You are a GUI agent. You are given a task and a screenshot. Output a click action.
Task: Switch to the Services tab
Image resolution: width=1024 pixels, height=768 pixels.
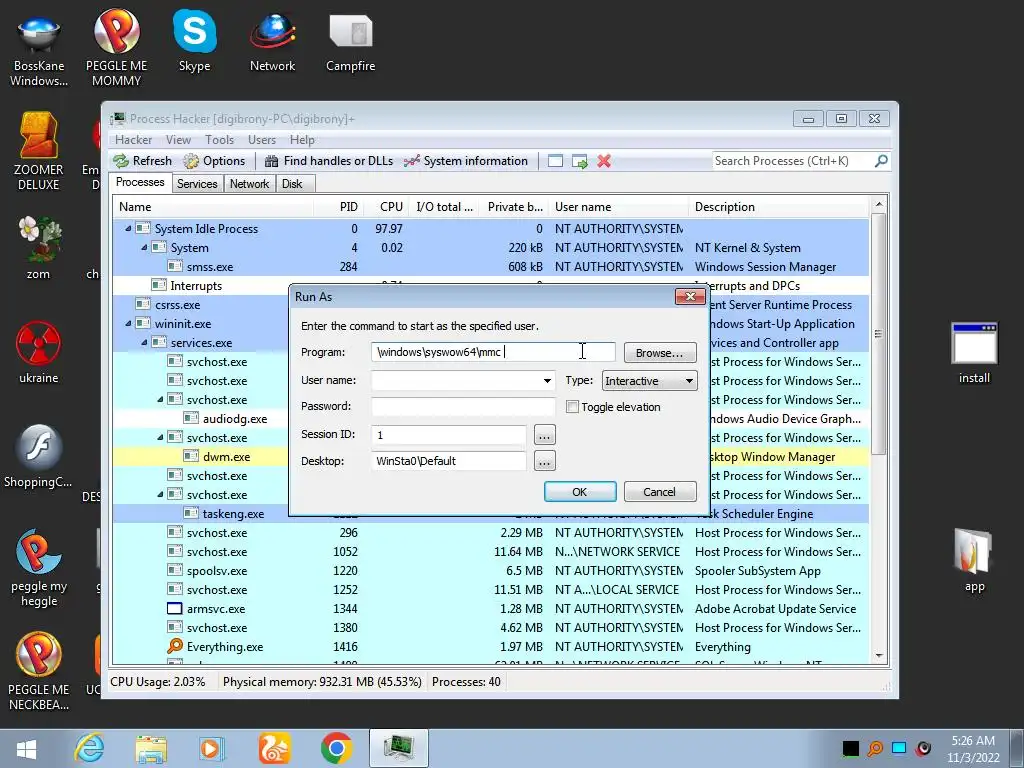197,184
